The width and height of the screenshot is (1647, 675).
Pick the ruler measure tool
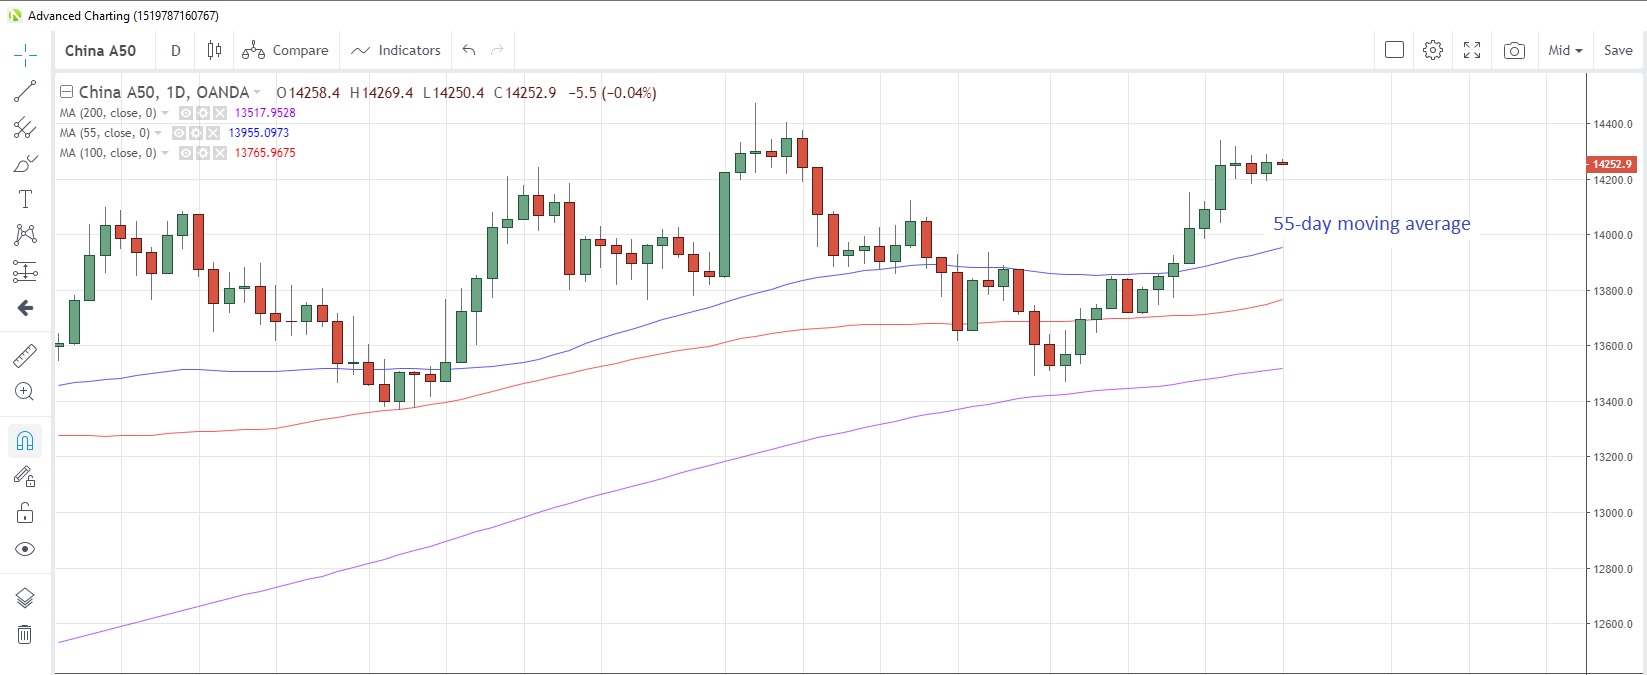25,355
